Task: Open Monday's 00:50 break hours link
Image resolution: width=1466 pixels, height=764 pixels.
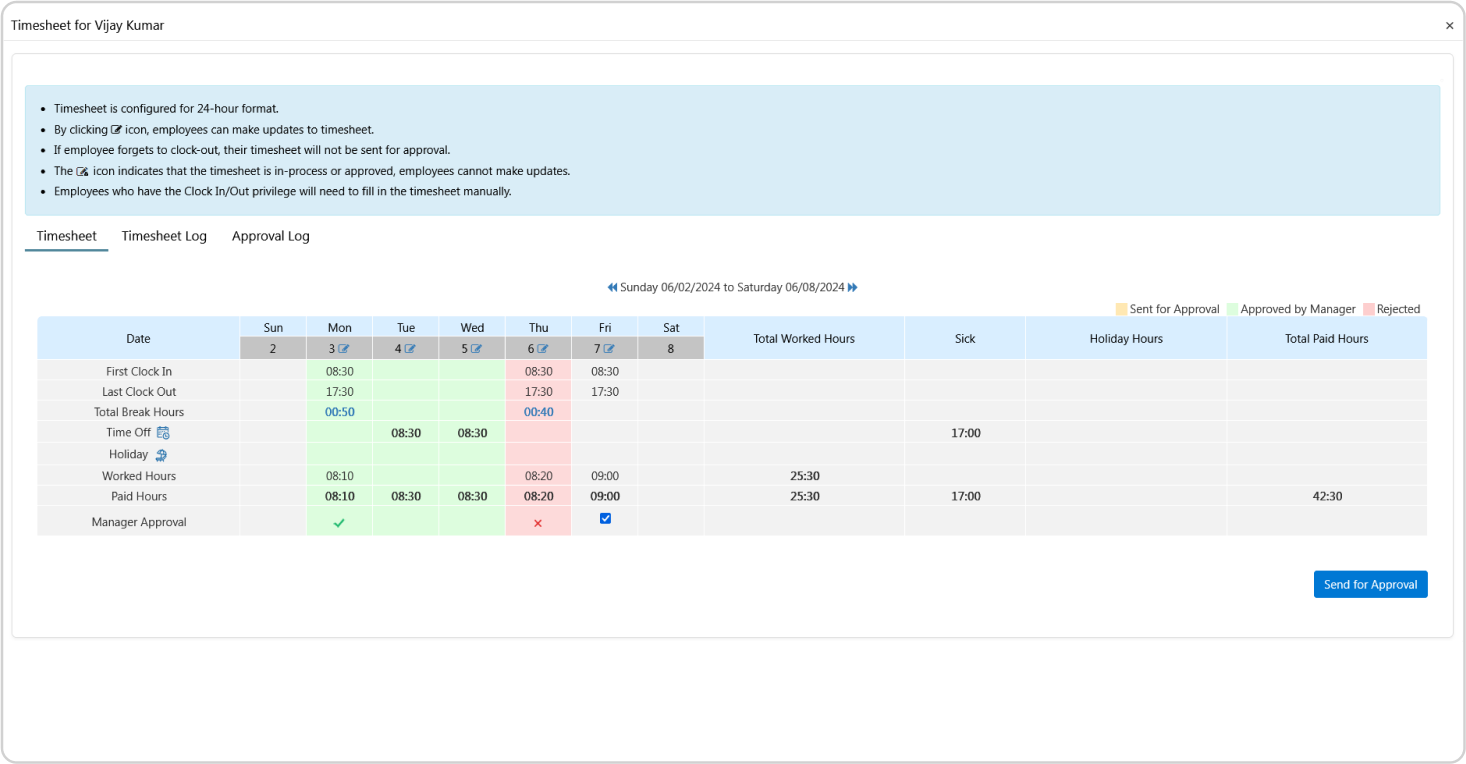Action: (x=339, y=412)
